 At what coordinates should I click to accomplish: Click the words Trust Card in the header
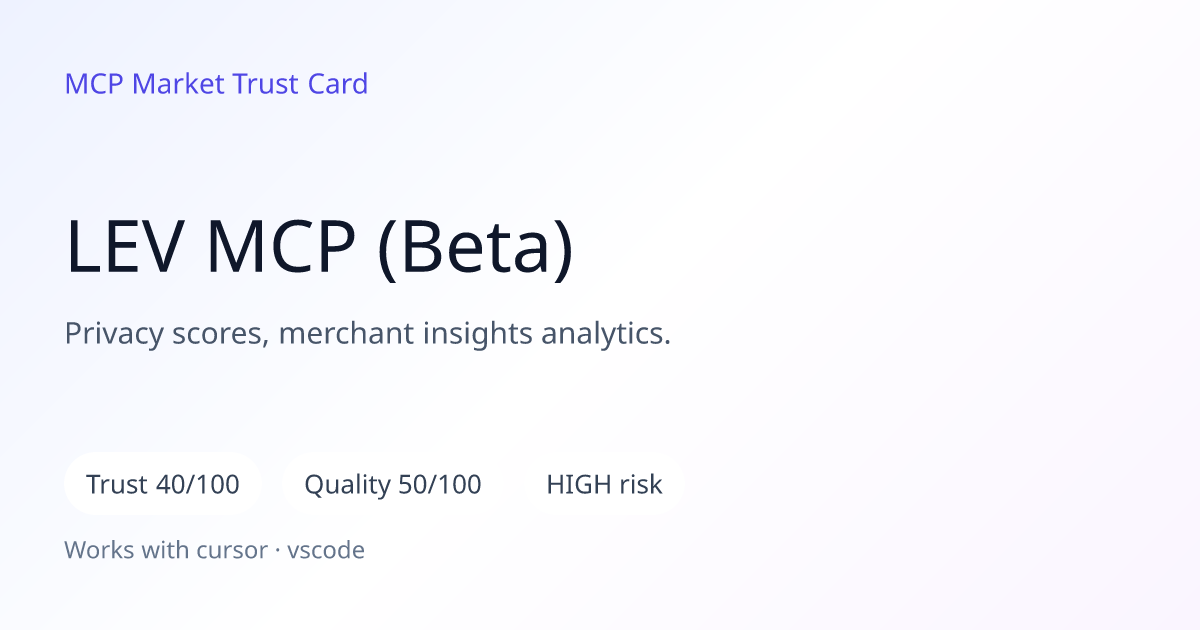point(300,84)
